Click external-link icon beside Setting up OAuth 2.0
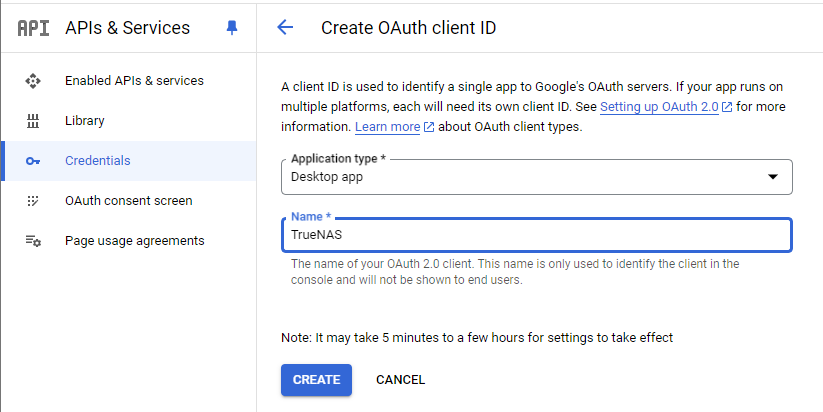This screenshot has height=412, width=823. (x=727, y=107)
